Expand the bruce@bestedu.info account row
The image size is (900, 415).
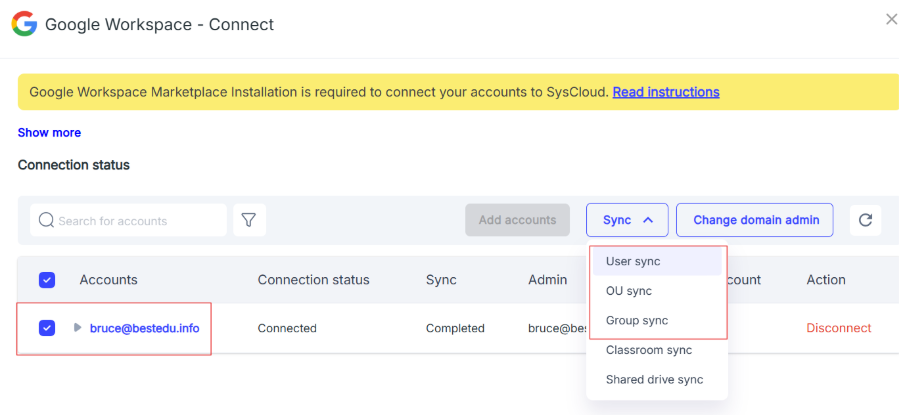(78, 328)
